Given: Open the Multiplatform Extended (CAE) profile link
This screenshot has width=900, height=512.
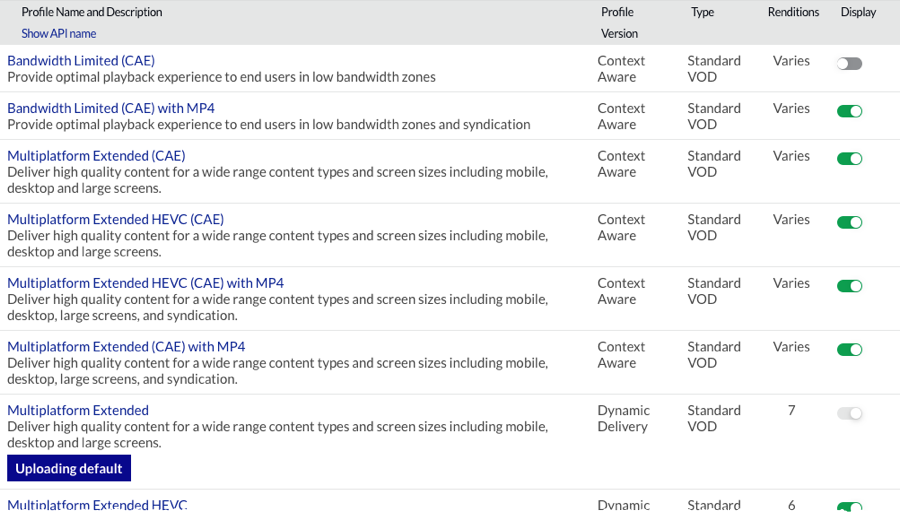Looking at the screenshot, I should 96,156.
